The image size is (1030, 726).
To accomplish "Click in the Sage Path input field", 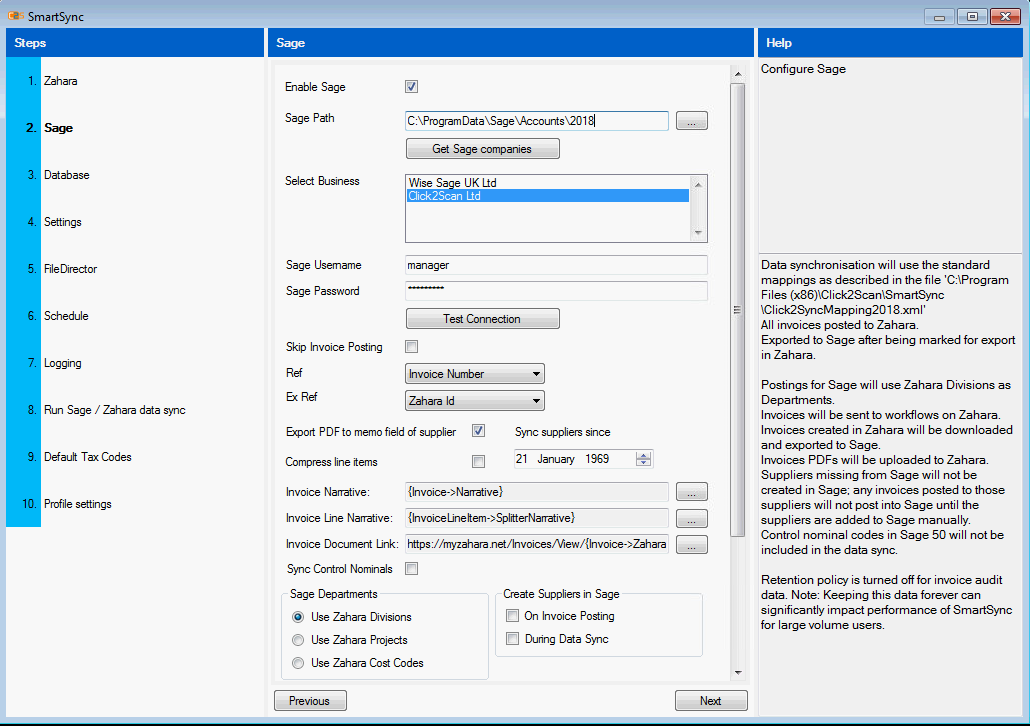I will coord(537,121).
